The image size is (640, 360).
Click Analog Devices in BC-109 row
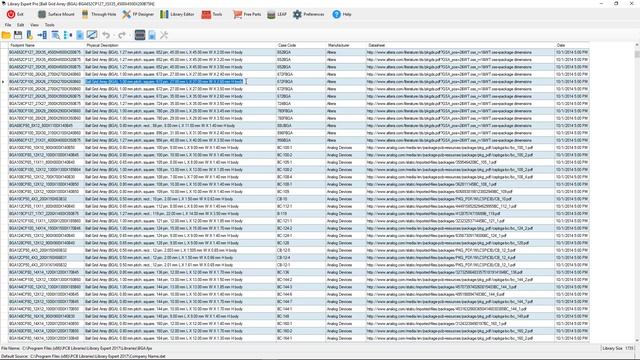pos(346,191)
